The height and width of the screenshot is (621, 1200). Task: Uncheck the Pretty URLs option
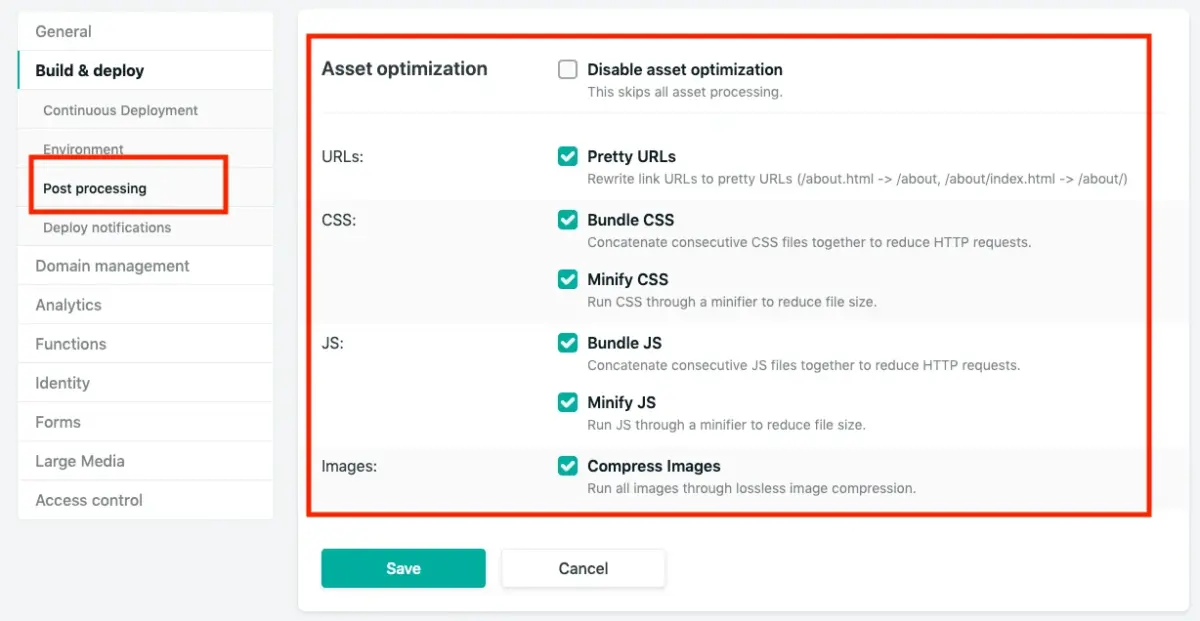pyautogui.click(x=567, y=156)
